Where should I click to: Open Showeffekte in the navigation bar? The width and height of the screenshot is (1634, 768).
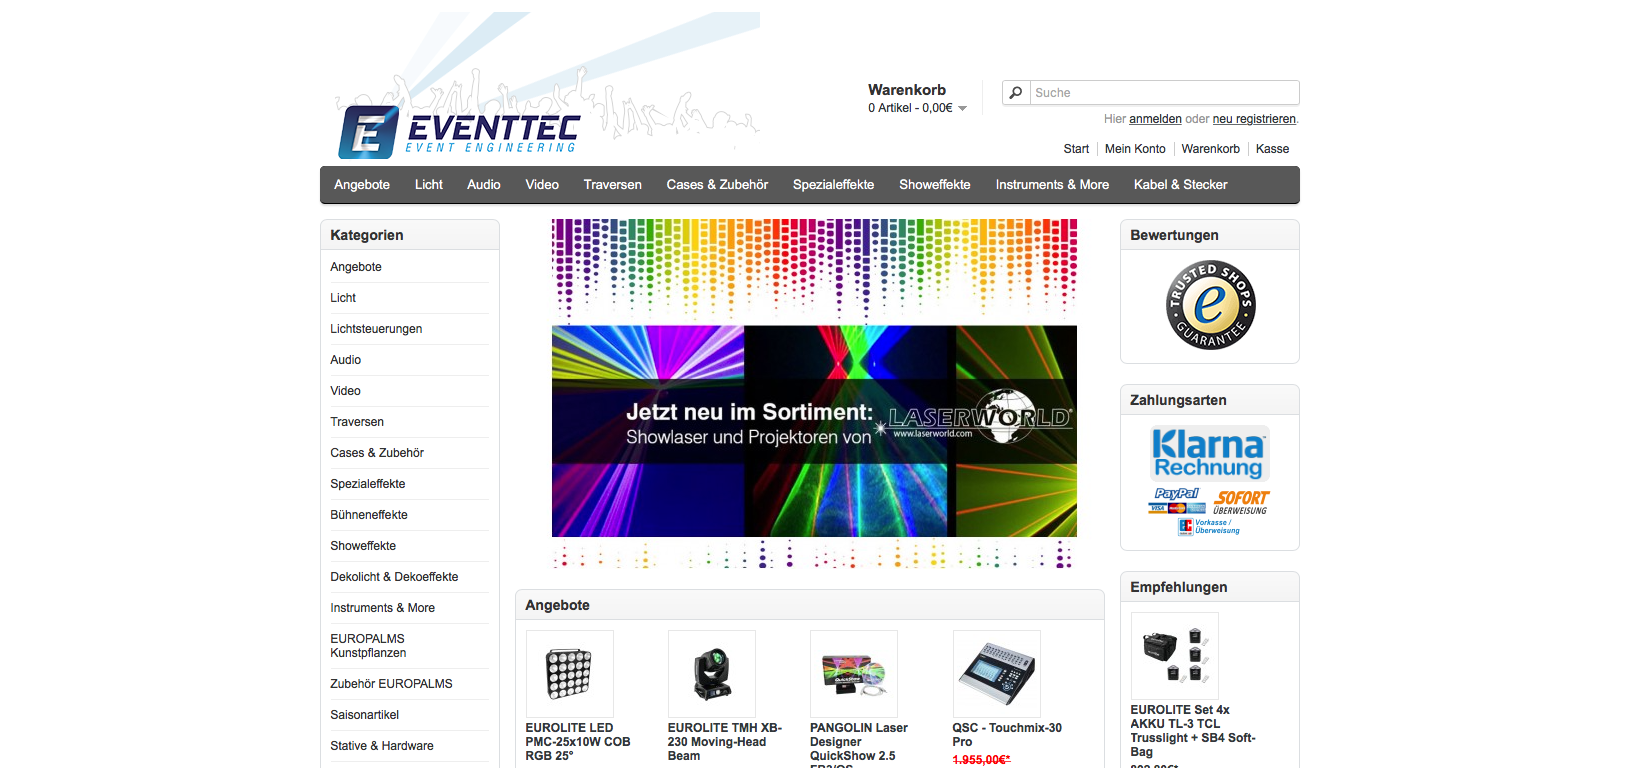click(935, 185)
